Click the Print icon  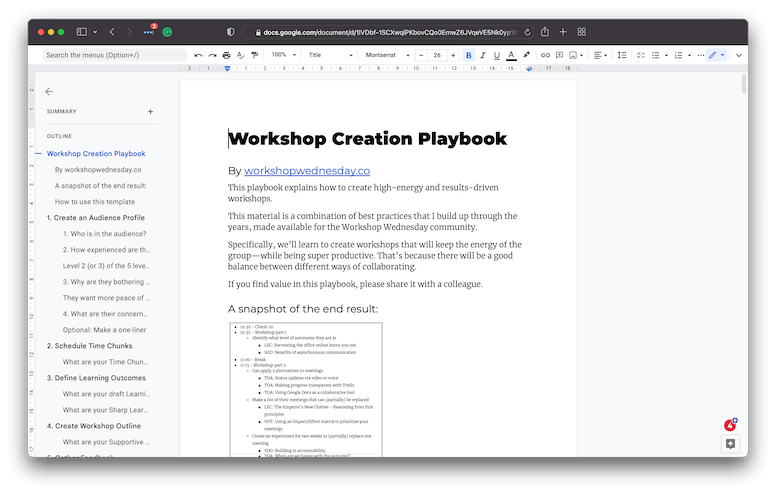click(x=227, y=55)
